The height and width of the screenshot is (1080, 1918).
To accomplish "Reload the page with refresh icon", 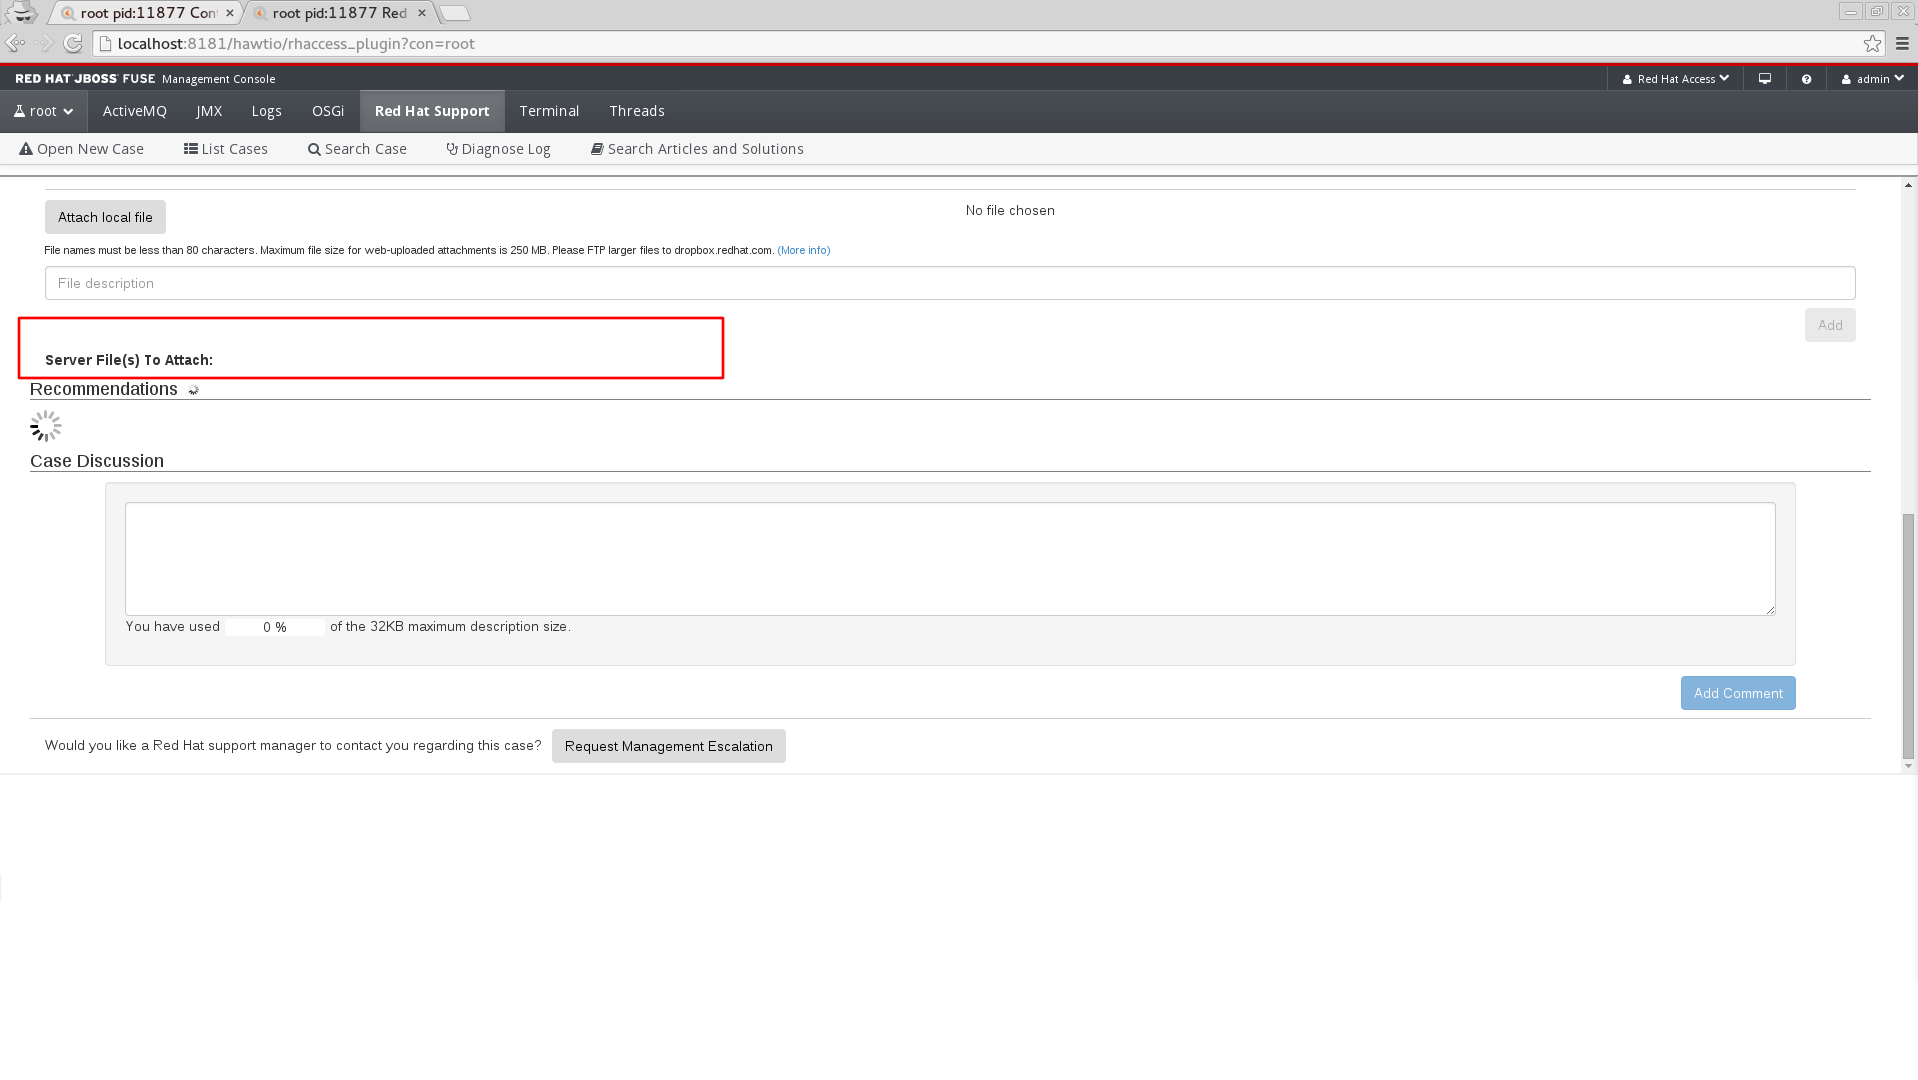I will pos(73,43).
